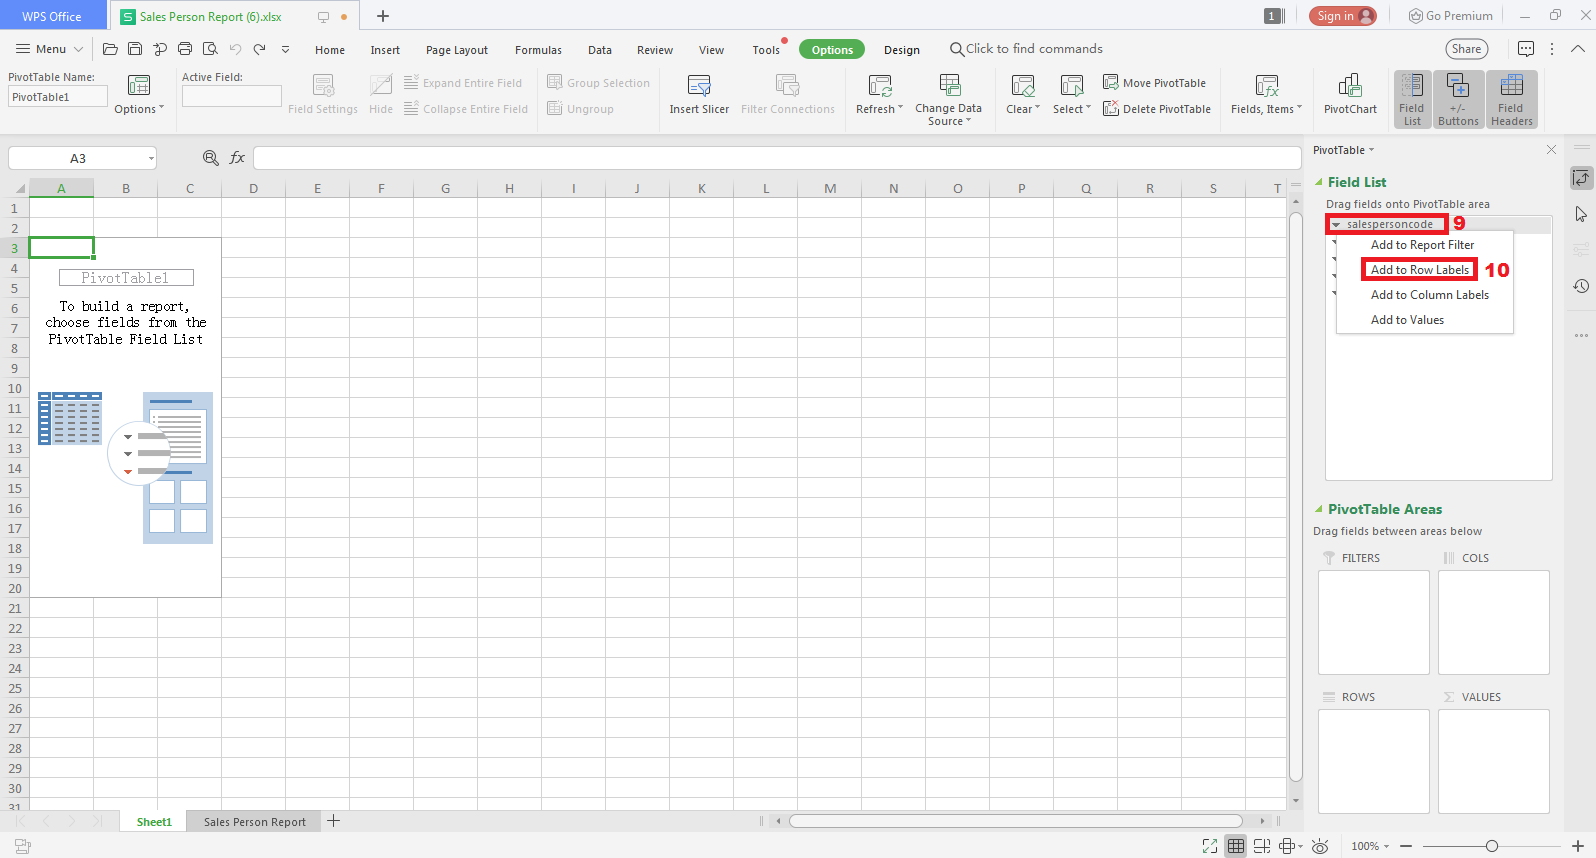
Task: Click the Change Data Source icon
Action: point(949,86)
